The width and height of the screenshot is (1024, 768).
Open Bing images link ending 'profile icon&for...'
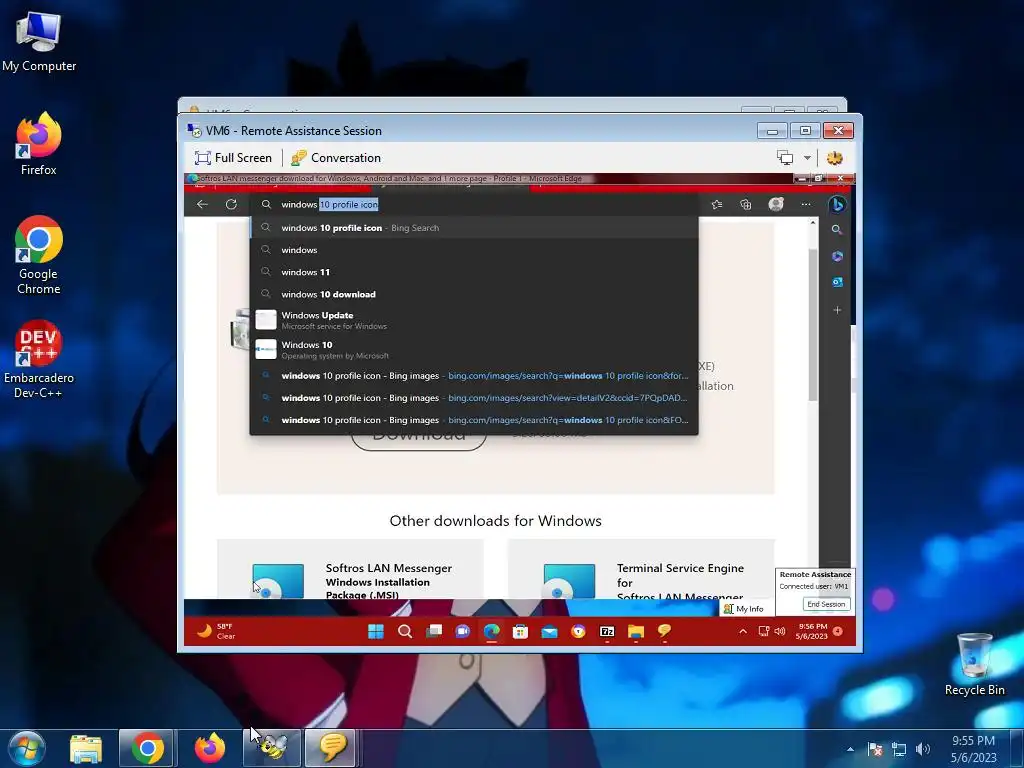[x=475, y=376]
